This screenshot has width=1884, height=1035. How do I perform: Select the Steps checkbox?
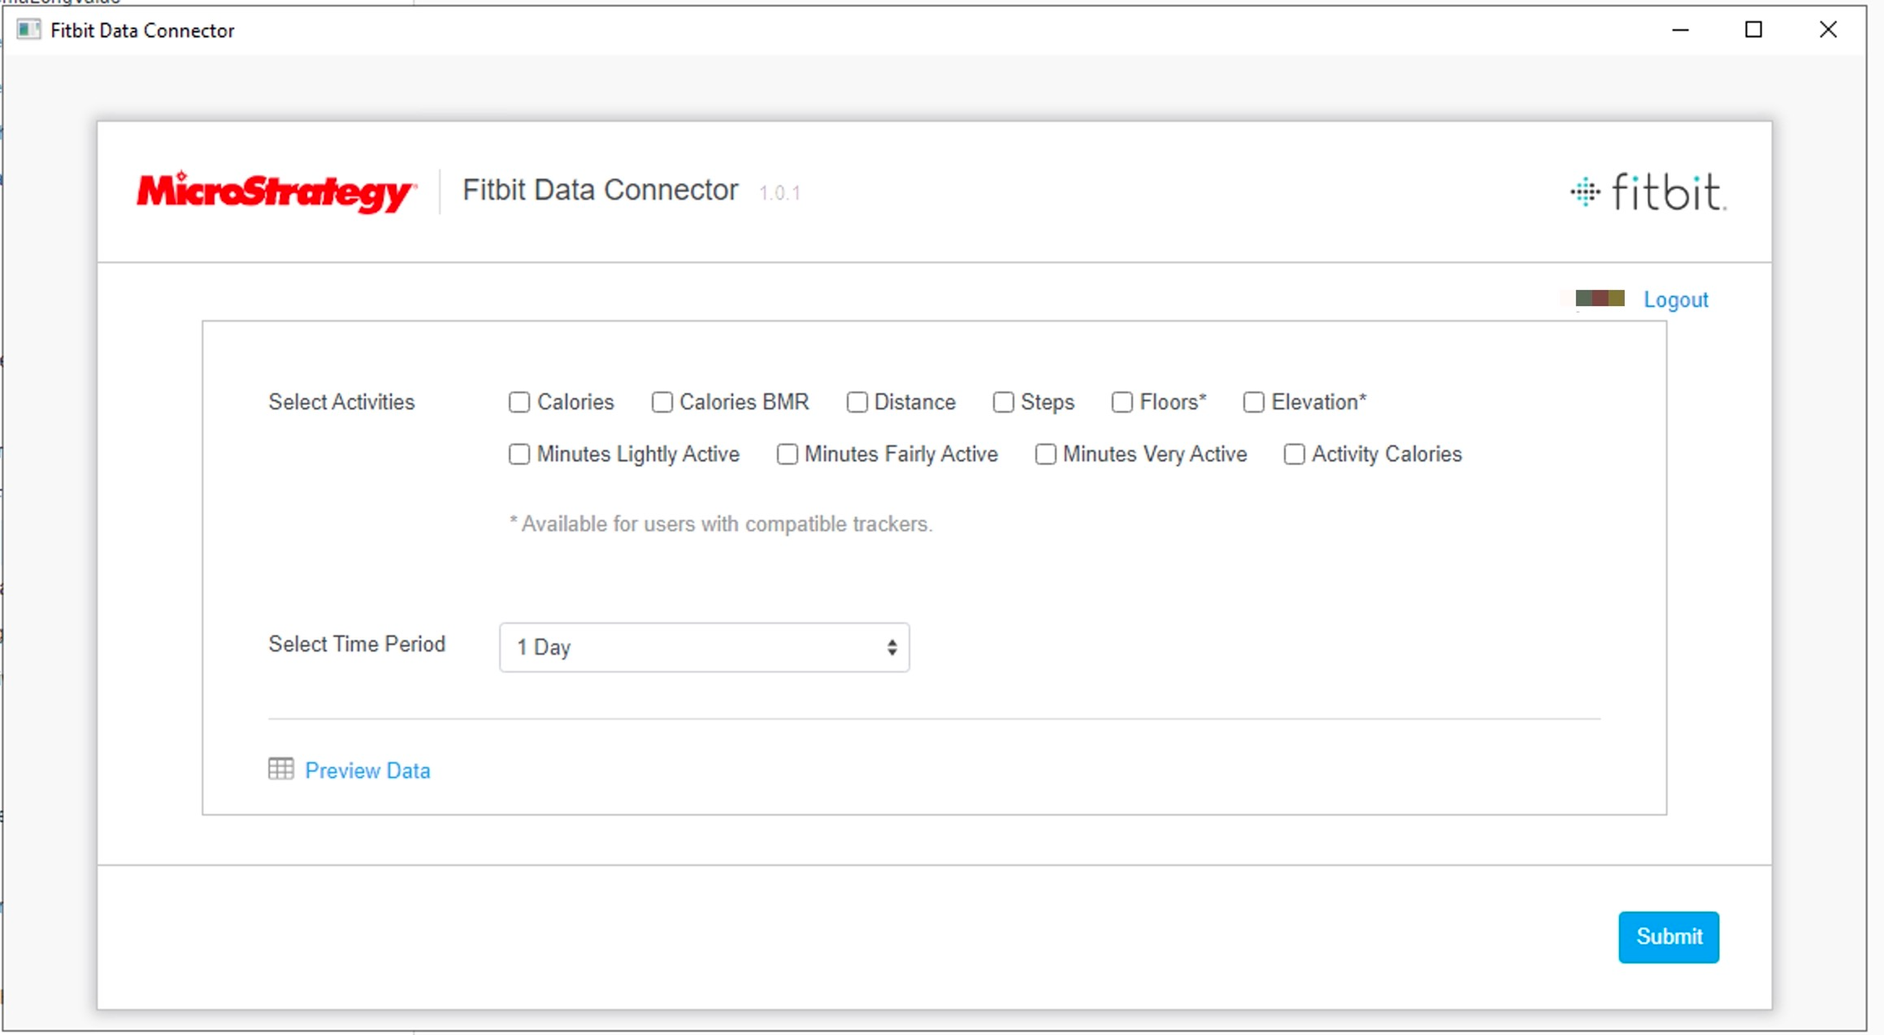tap(1003, 402)
